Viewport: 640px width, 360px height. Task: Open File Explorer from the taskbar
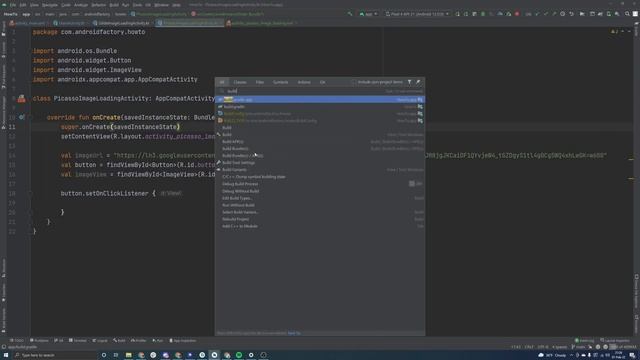pos(129,355)
